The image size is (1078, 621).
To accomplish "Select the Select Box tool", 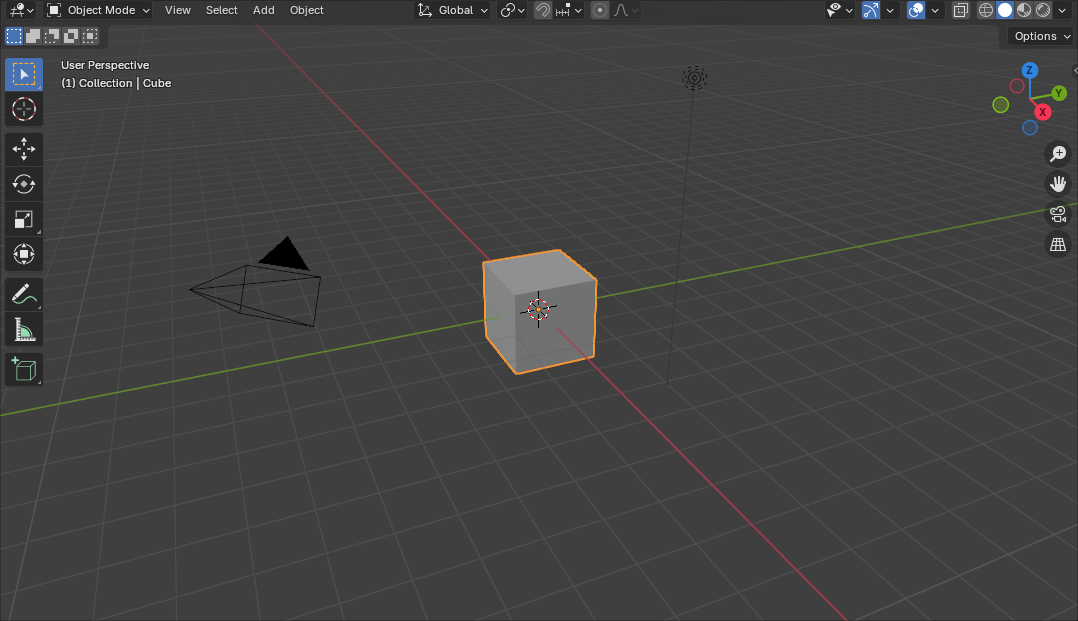I will coord(24,74).
